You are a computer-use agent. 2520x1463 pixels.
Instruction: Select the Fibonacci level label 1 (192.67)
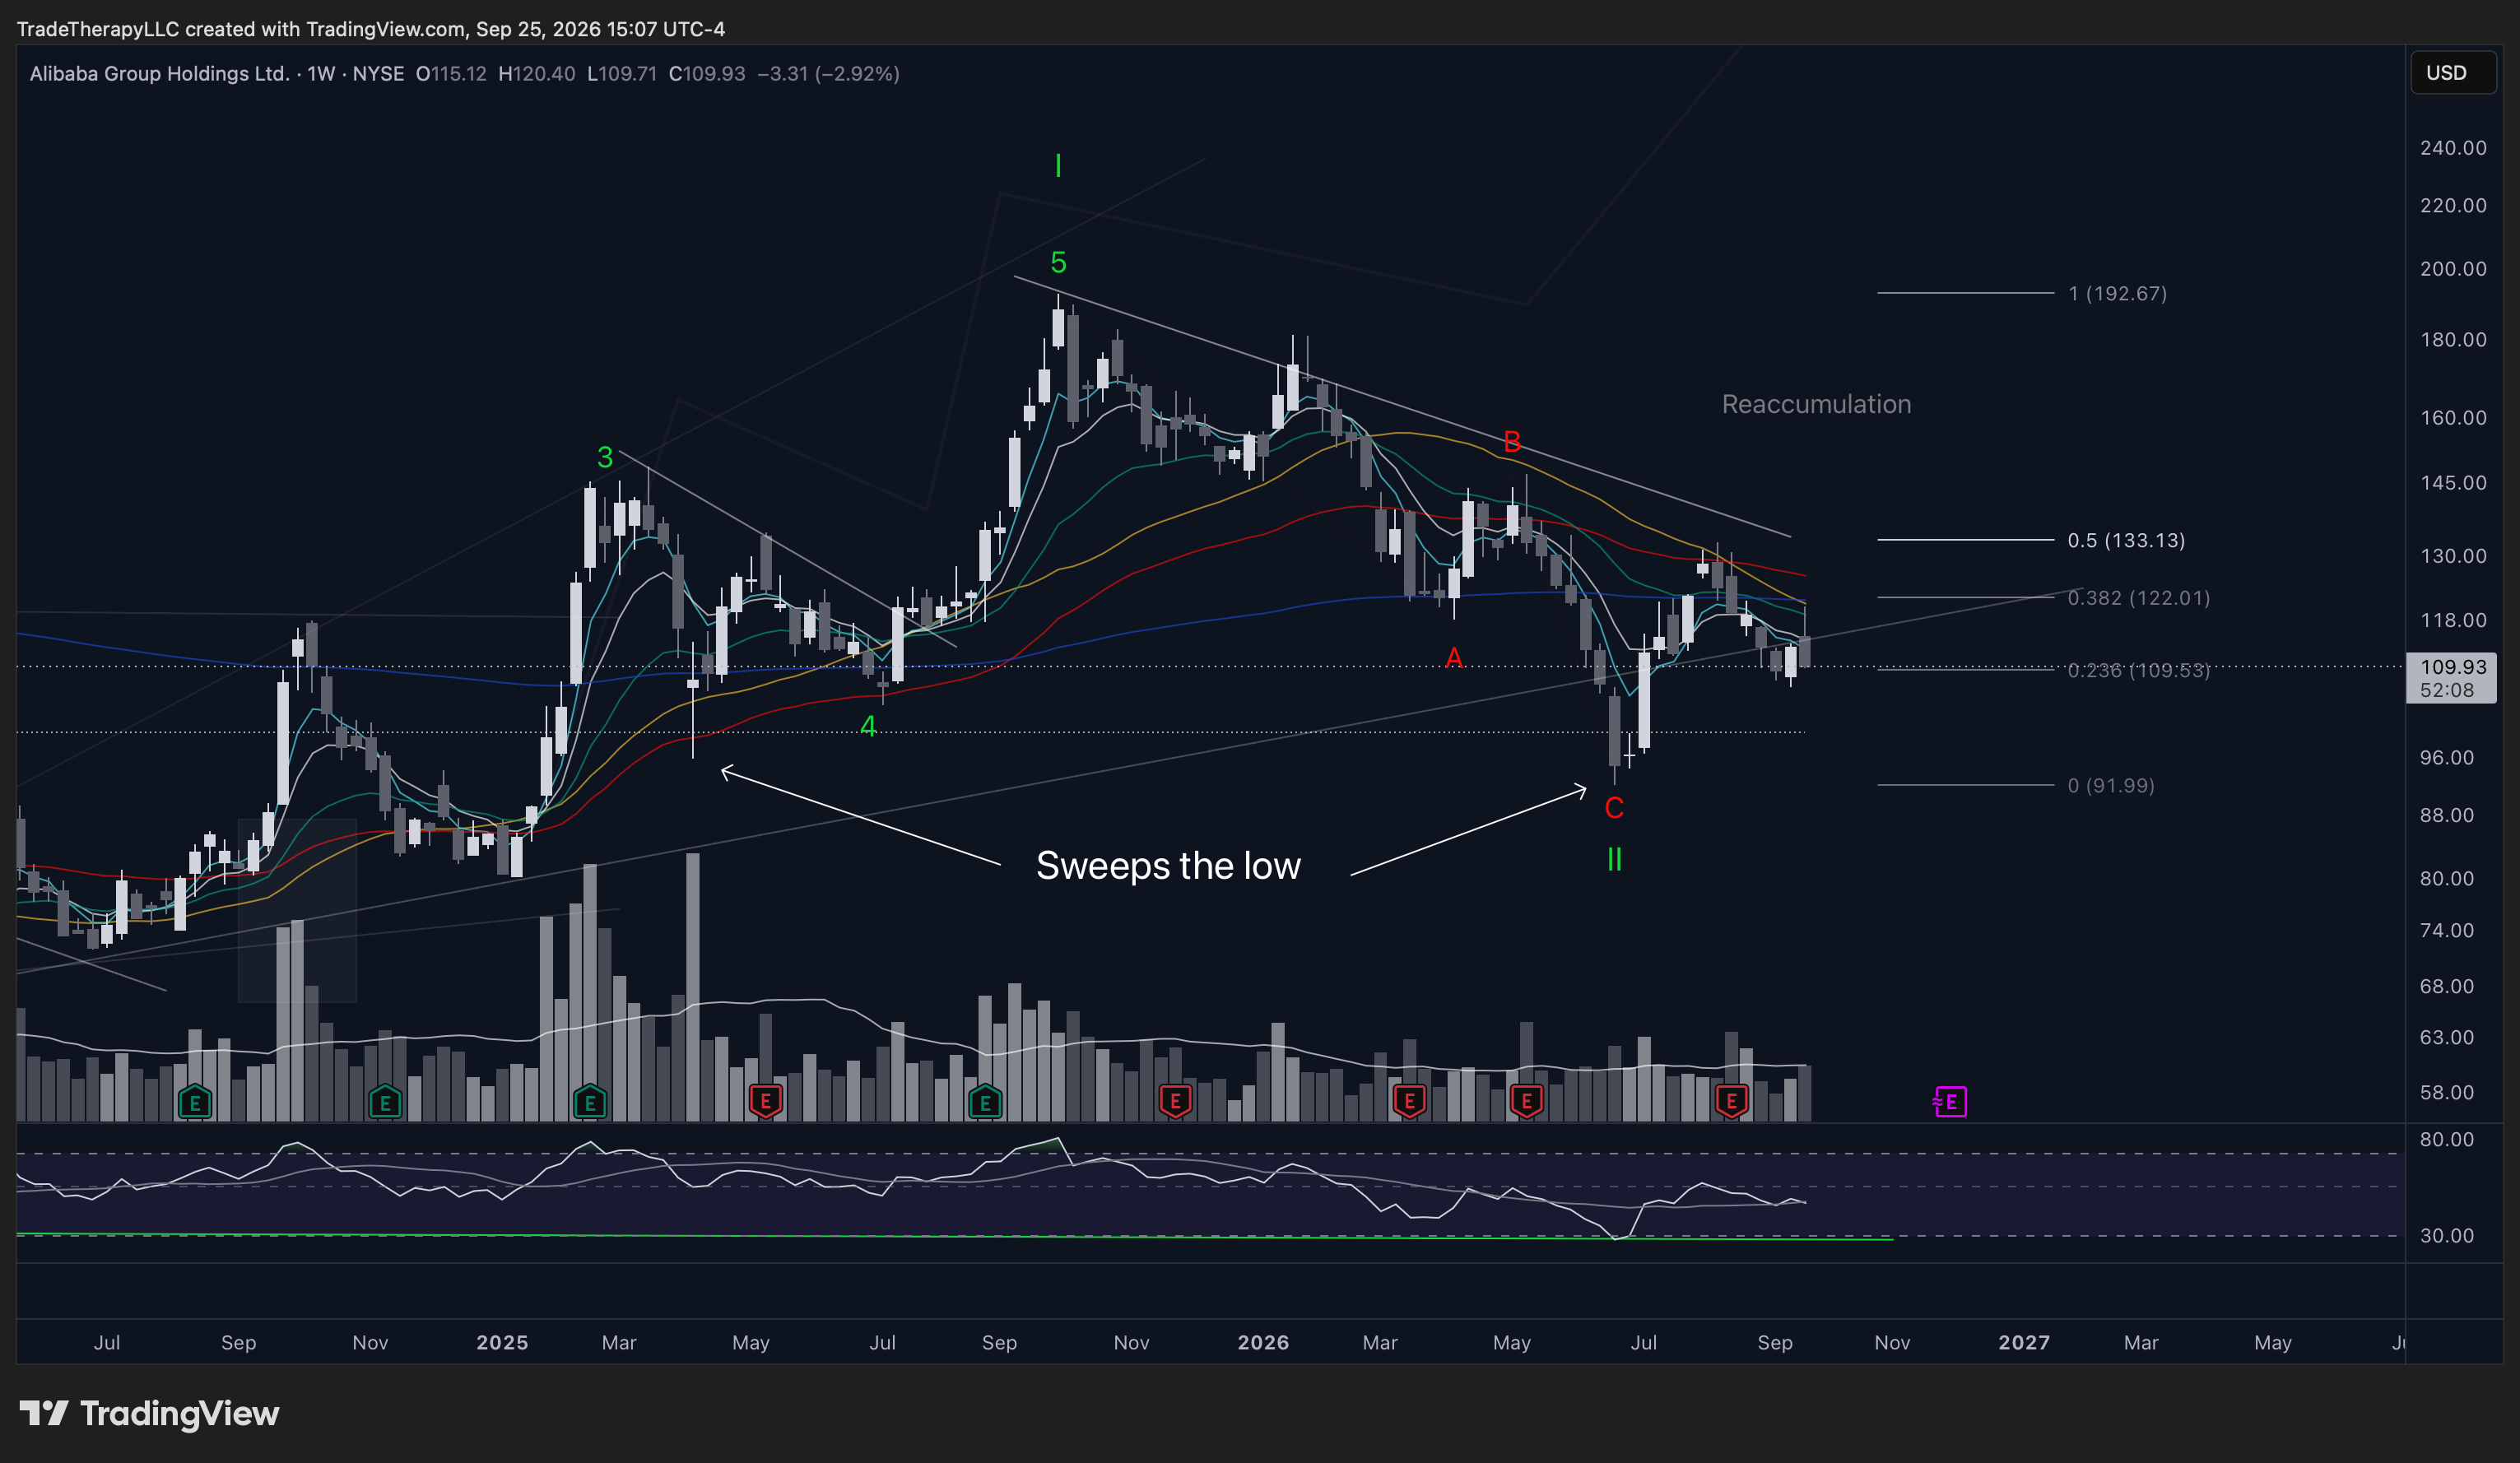(x=2117, y=293)
